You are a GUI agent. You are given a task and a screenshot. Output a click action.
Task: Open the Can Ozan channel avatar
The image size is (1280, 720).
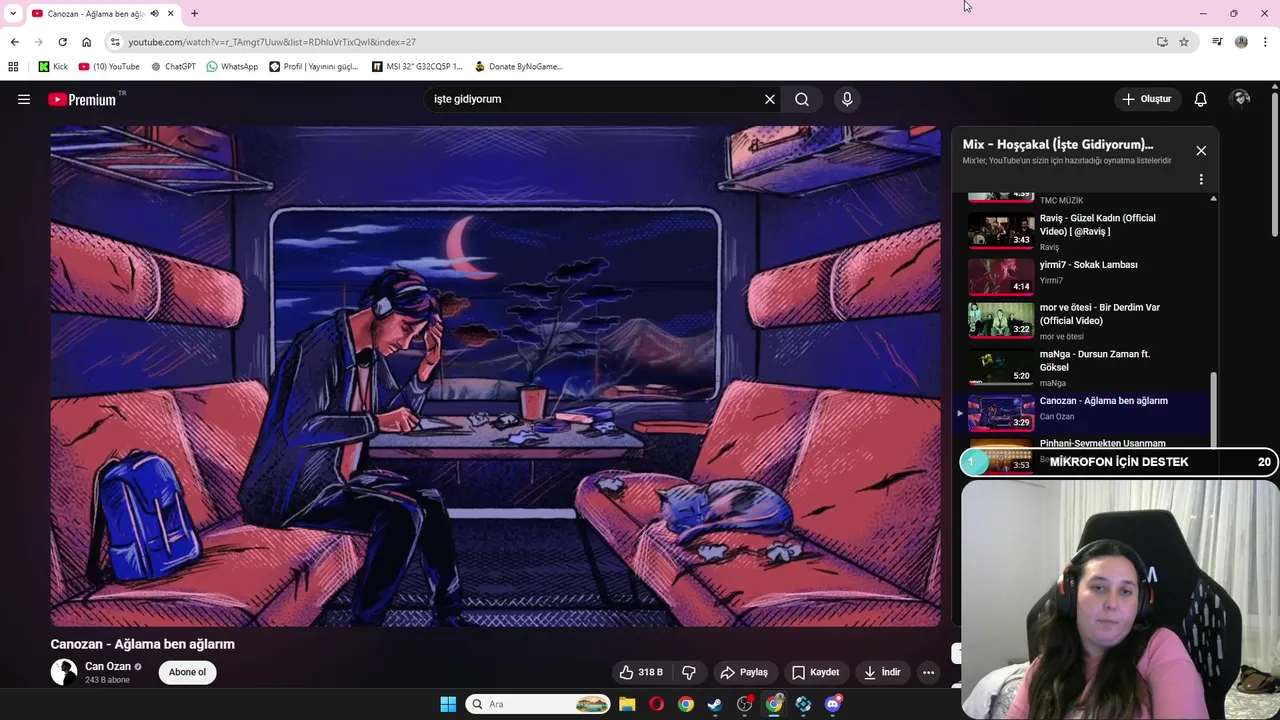click(64, 672)
